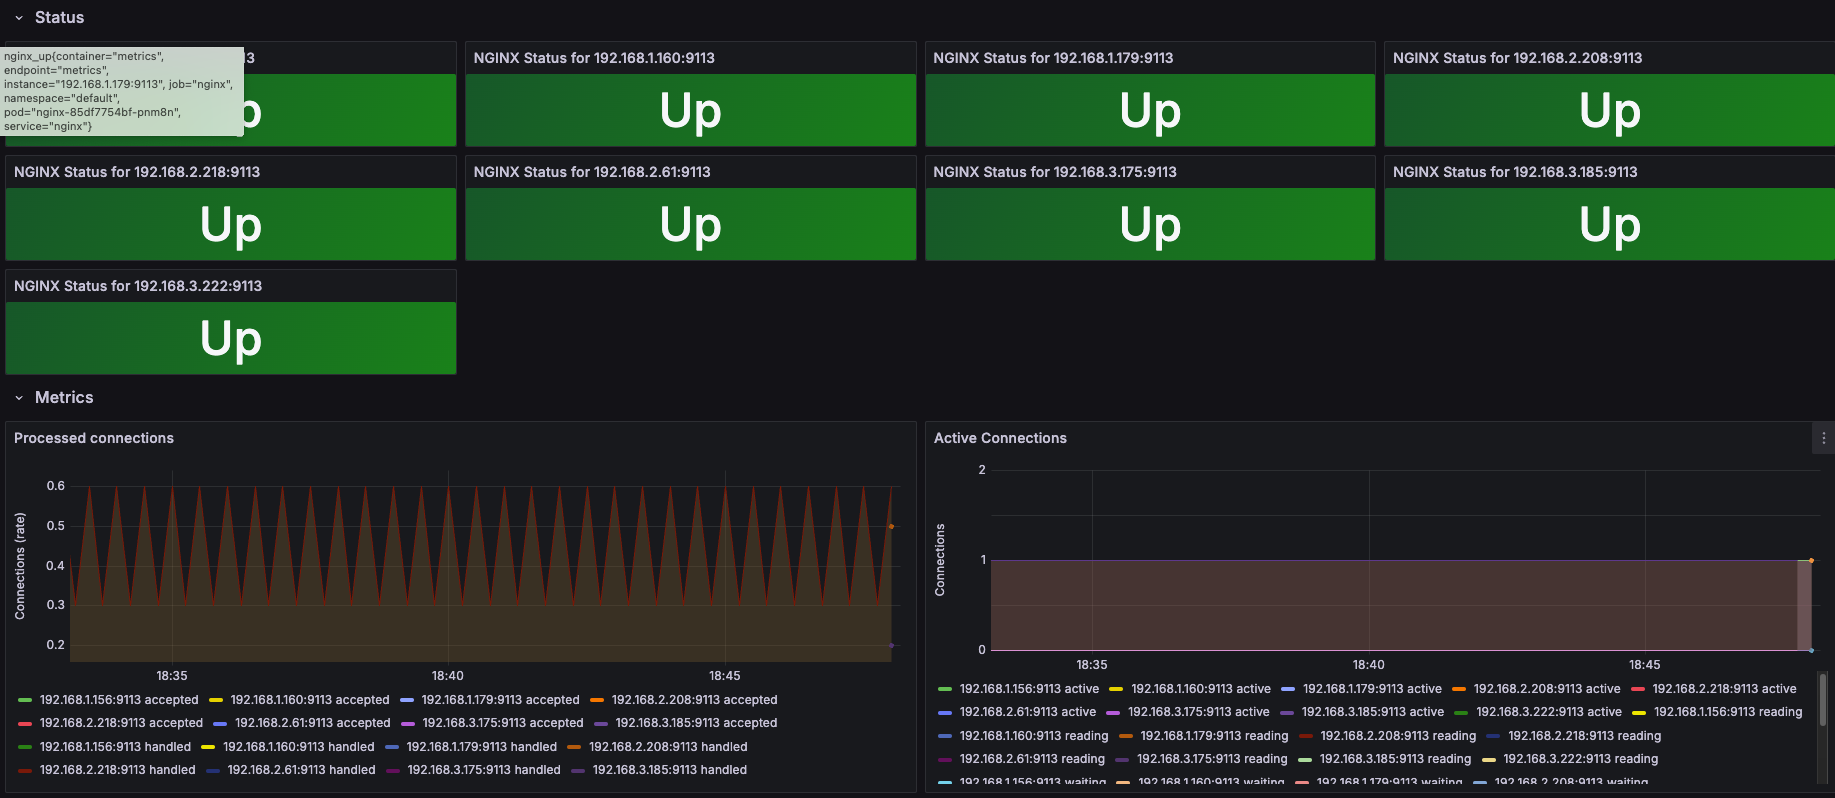Click the Active Connections legend scrollbar
This screenshot has width=1835, height=798.
[x=1823, y=699]
